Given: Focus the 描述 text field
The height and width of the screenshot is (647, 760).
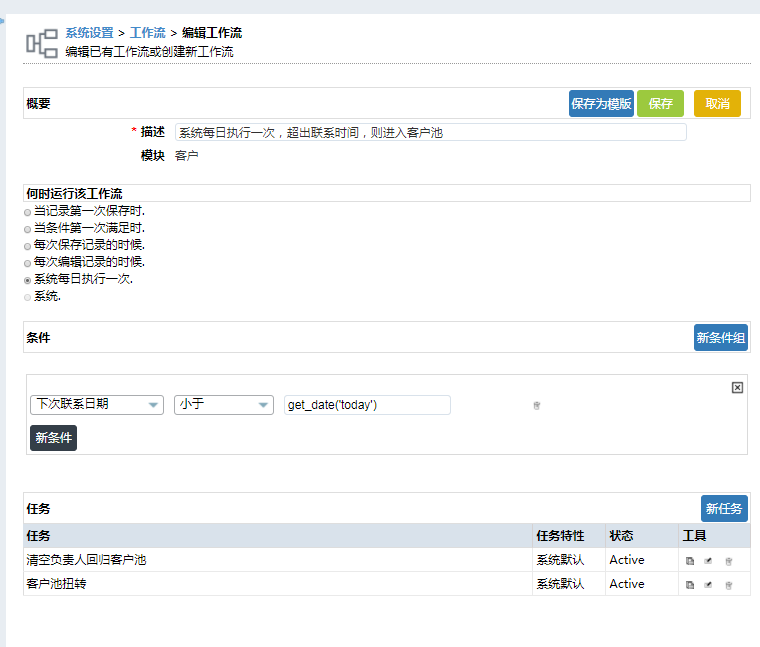Looking at the screenshot, I should click(x=430, y=132).
